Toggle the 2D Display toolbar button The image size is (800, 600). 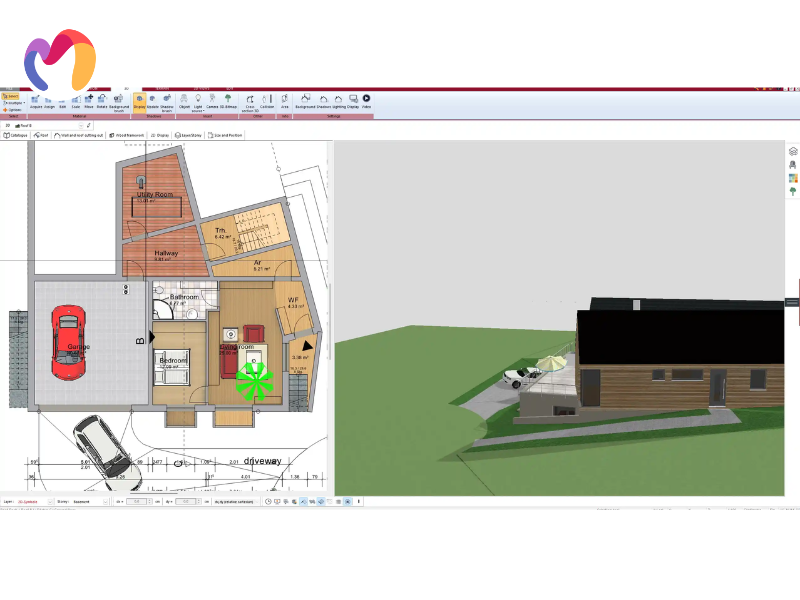[x=159, y=134]
